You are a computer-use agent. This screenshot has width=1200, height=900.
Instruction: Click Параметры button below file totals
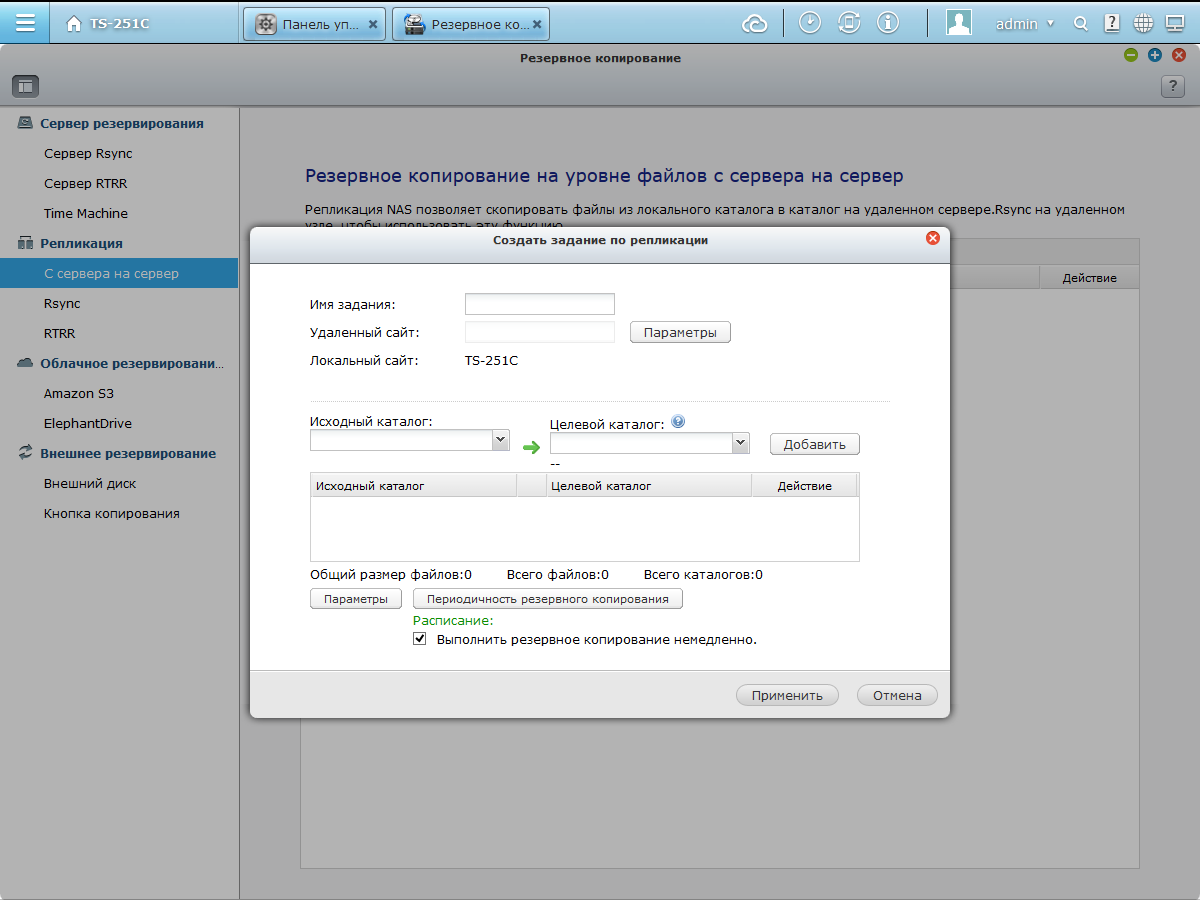[356, 599]
